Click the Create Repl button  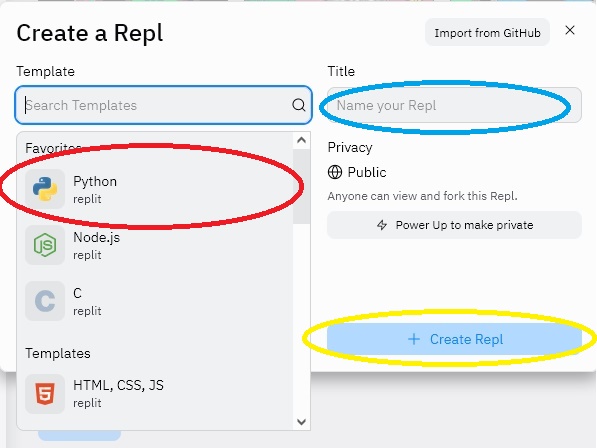454,339
